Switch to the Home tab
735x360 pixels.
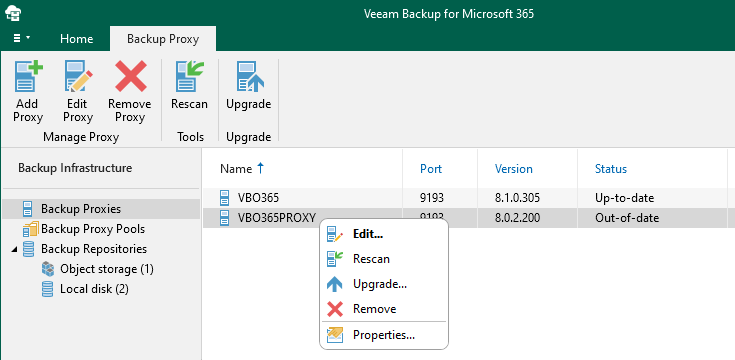click(76, 39)
